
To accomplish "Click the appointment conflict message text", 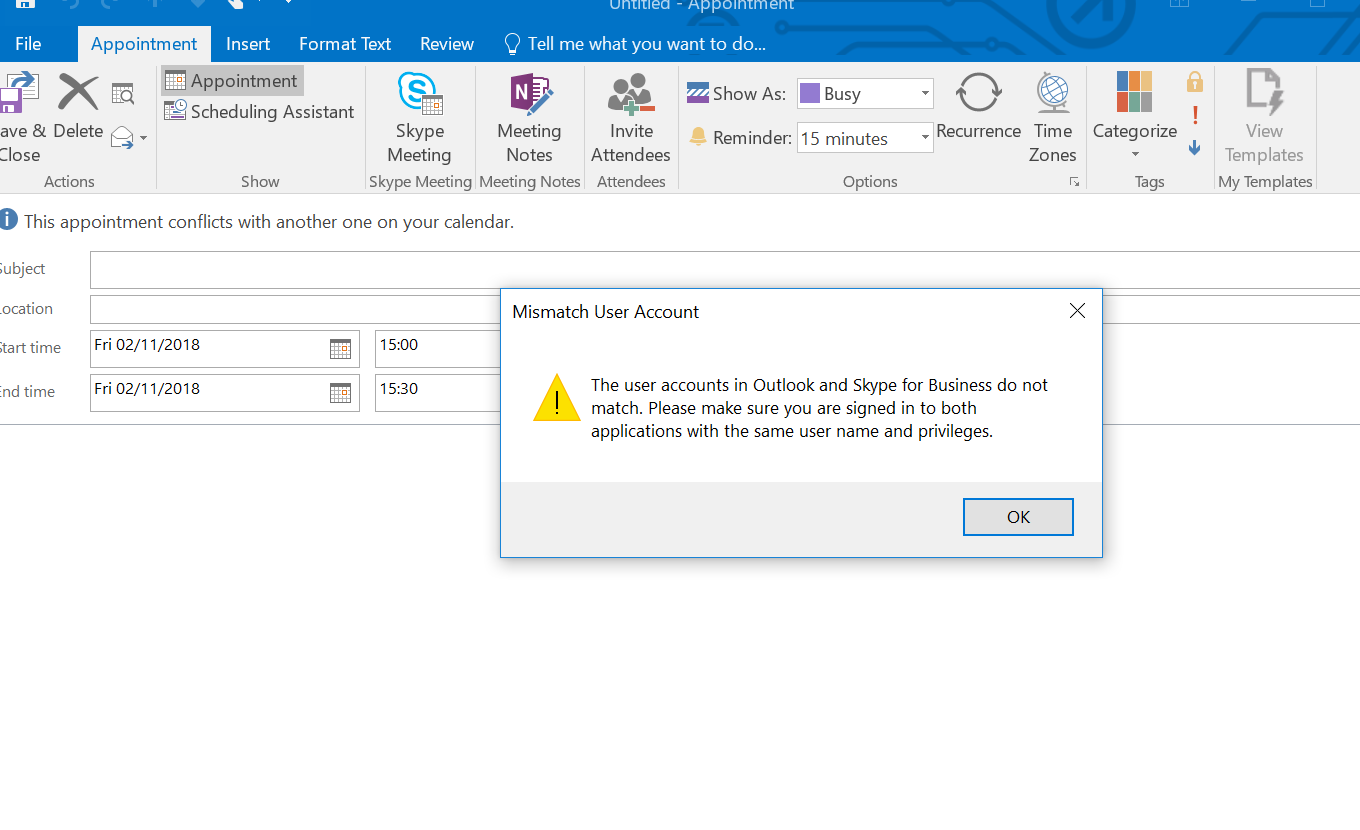I will point(269,222).
